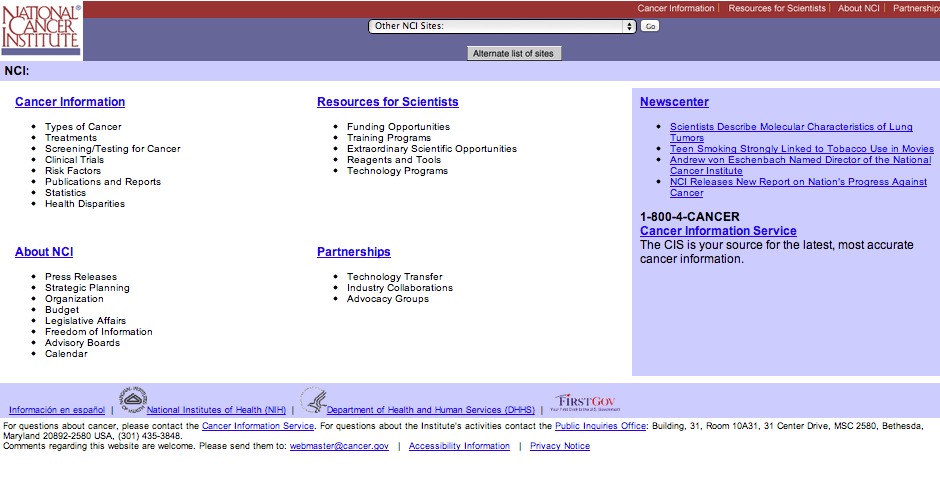
Task: Click the National Cancer Institute logo
Action: [41, 30]
